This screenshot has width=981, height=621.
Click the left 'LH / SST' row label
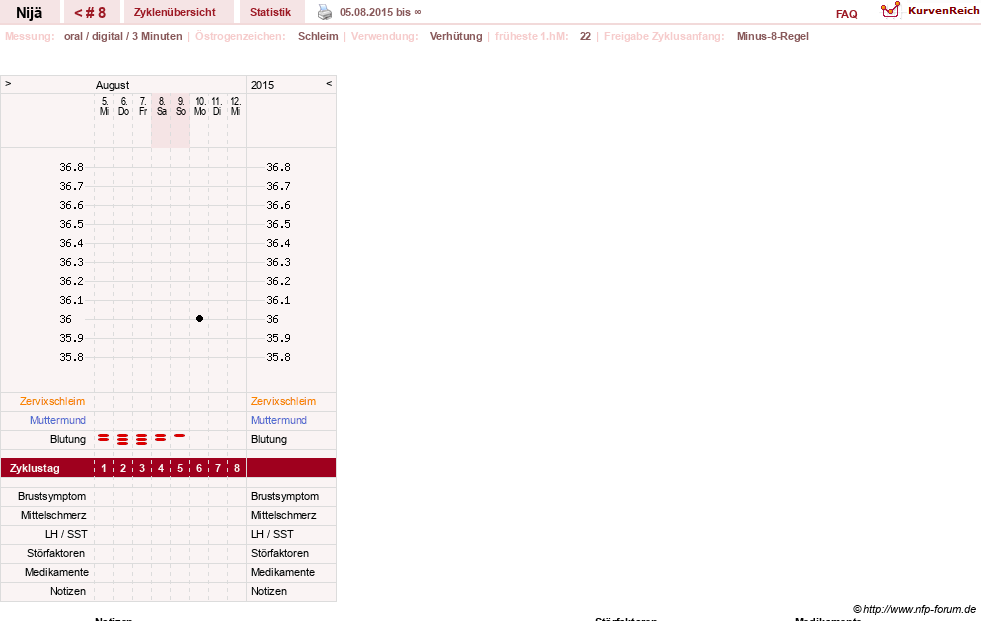[66, 534]
